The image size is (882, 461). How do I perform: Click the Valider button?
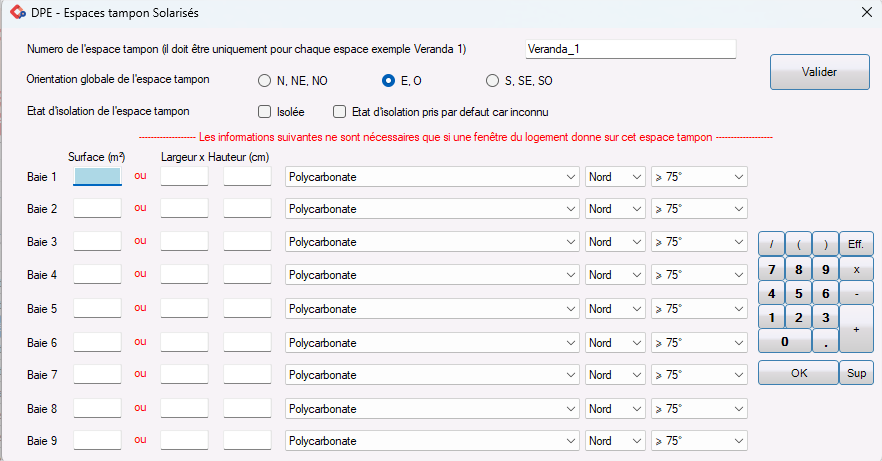point(820,72)
